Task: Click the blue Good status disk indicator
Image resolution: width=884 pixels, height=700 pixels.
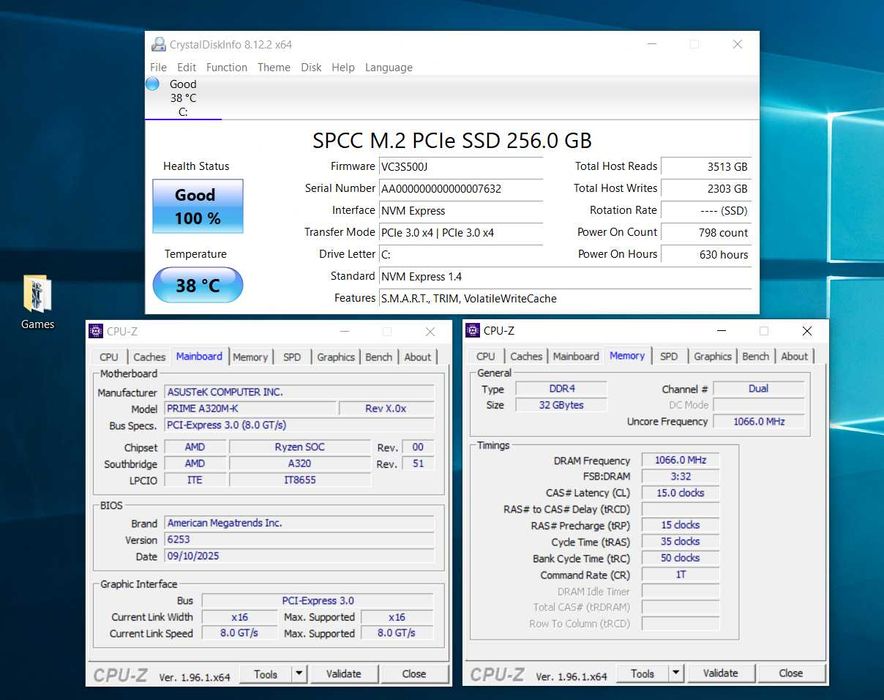Action: (x=153, y=84)
